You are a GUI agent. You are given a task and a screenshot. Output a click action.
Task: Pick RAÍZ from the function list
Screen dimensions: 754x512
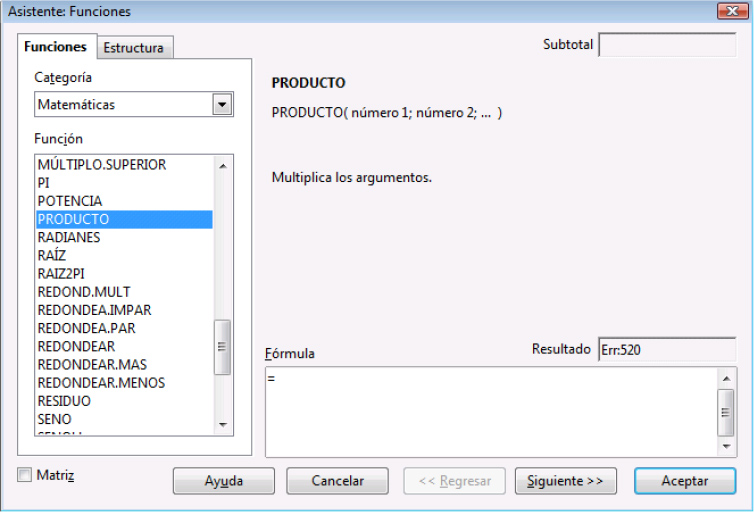[52, 256]
